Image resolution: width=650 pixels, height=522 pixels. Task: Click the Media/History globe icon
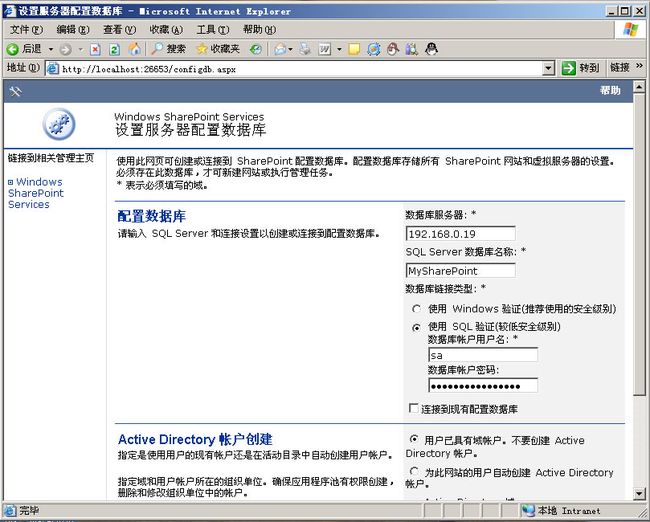pos(256,50)
